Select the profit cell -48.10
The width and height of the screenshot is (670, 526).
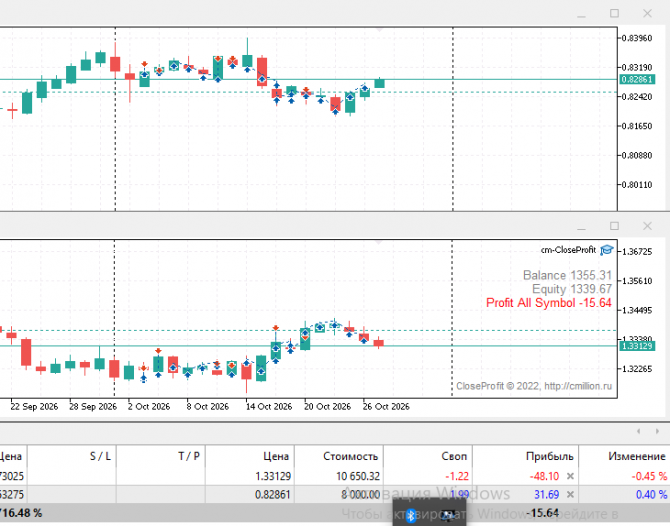(x=544, y=476)
